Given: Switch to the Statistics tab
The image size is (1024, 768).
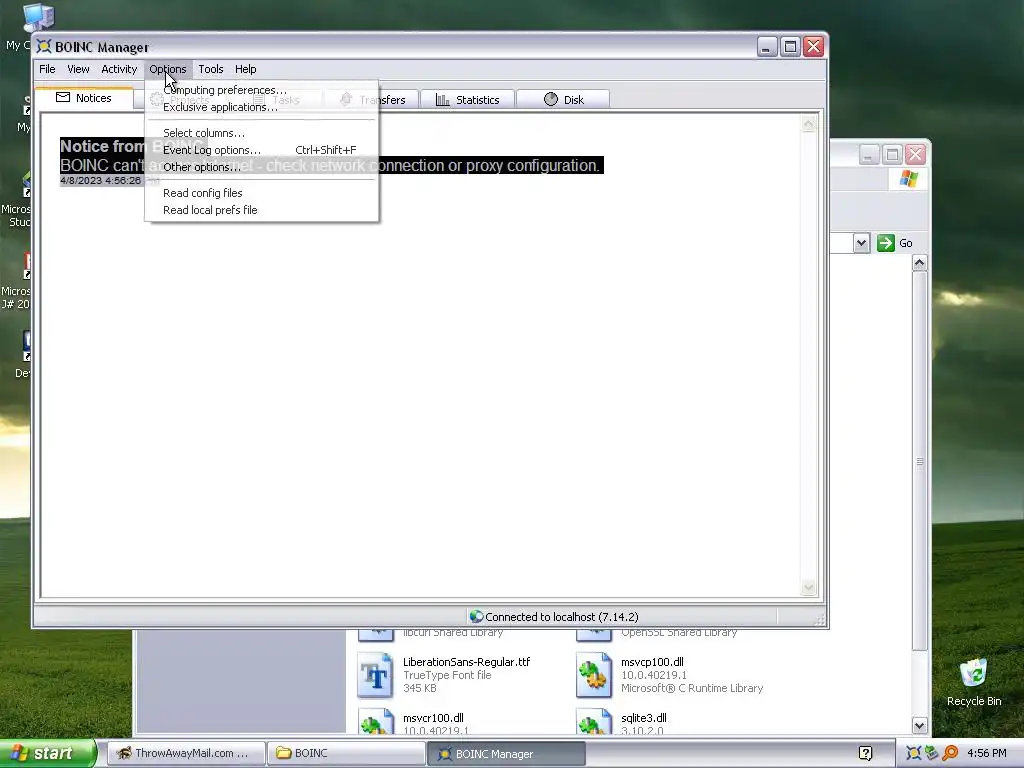Looking at the screenshot, I should (x=468, y=100).
